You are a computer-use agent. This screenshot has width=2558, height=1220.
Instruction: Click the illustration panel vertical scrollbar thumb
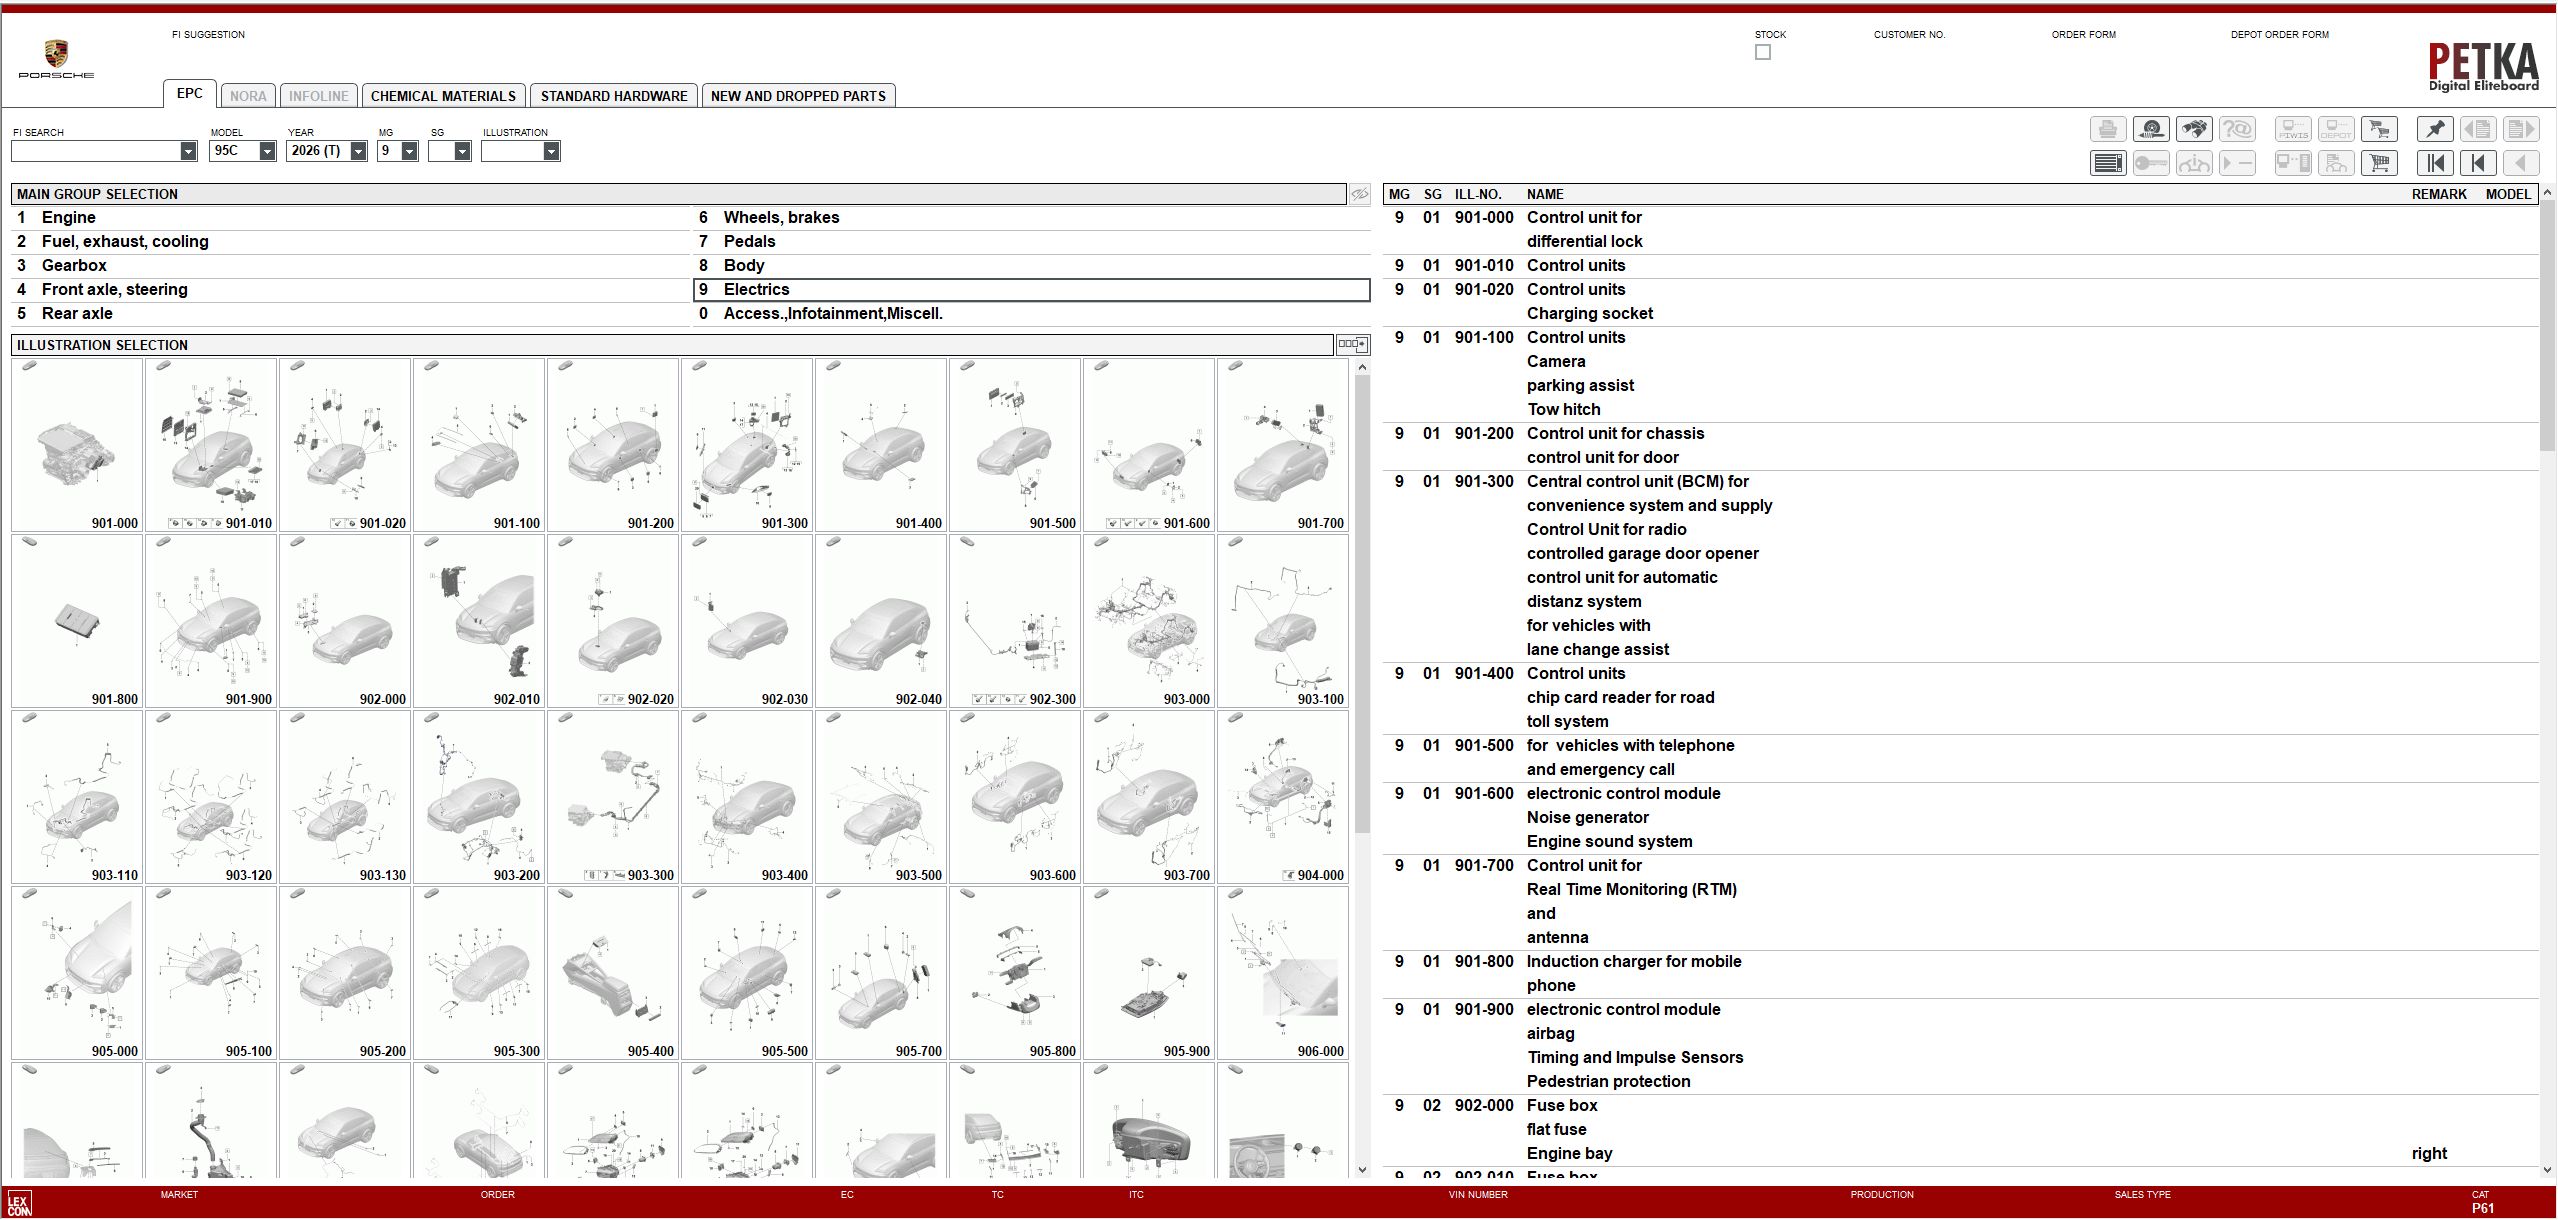(1362, 605)
